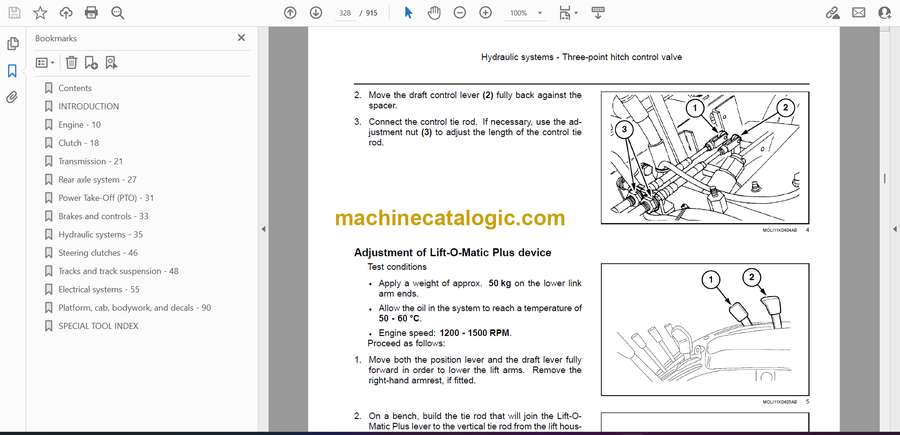Jump to Engine - 10 bookmark

[79, 125]
